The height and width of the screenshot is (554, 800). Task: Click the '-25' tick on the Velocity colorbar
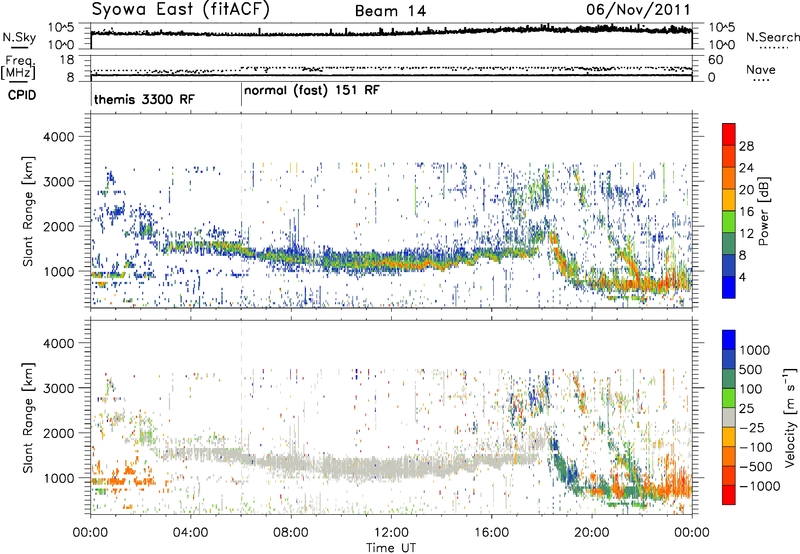point(753,428)
